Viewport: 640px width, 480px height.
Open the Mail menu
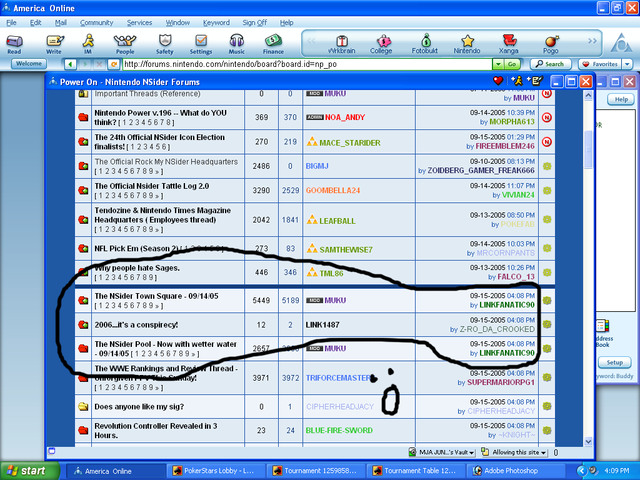click(x=61, y=23)
